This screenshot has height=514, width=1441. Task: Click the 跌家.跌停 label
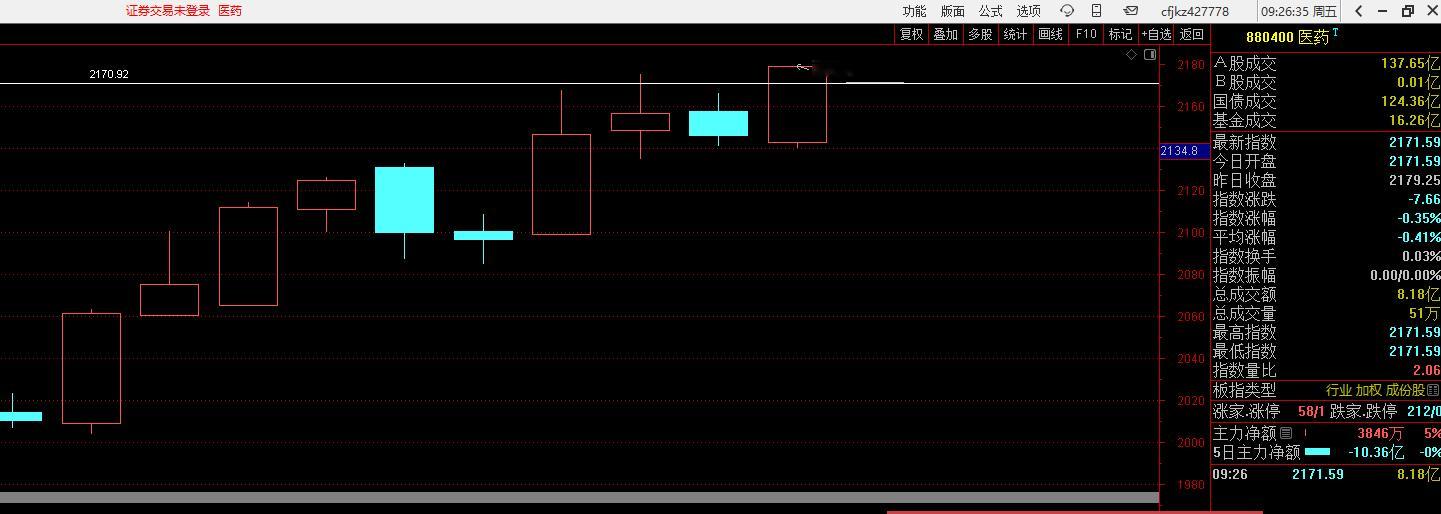point(1363,411)
